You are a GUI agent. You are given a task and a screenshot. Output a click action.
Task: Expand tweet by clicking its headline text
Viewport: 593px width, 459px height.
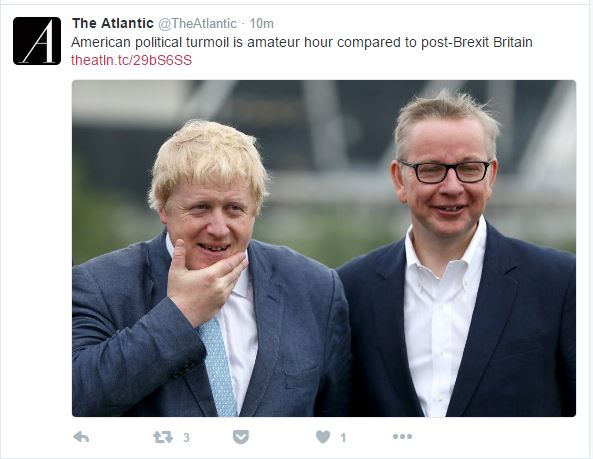pyautogui.click(x=301, y=42)
